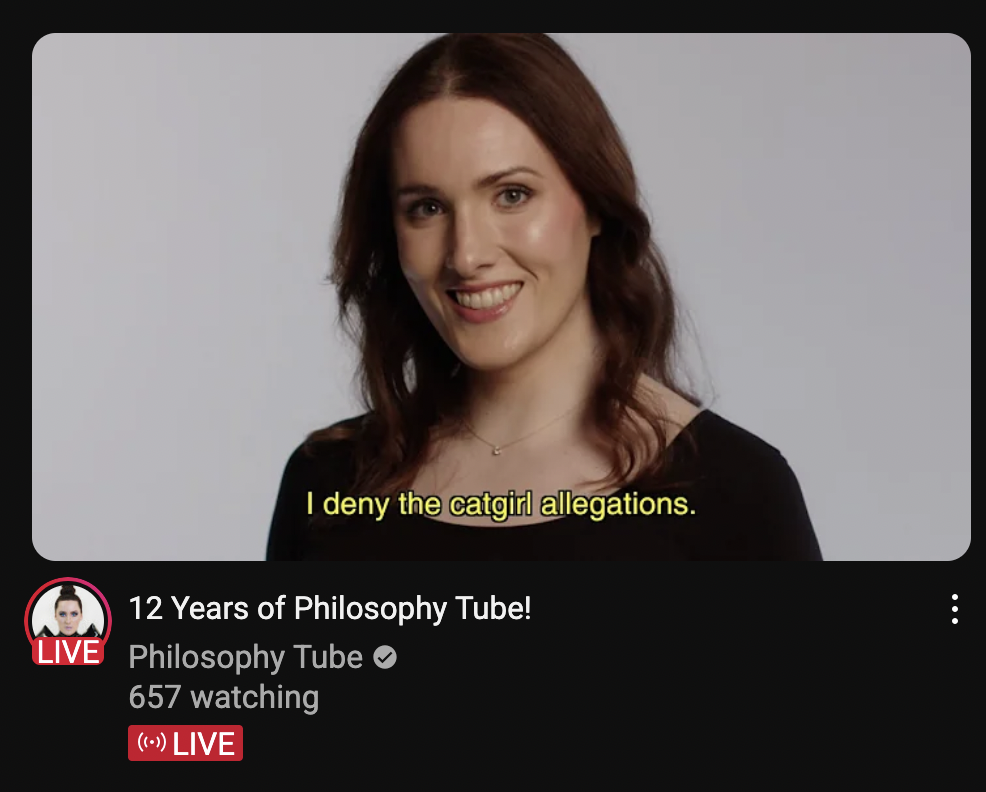
Task: Open the '12 Years of Philosophy Tube!' title
Action: point(330,609)
